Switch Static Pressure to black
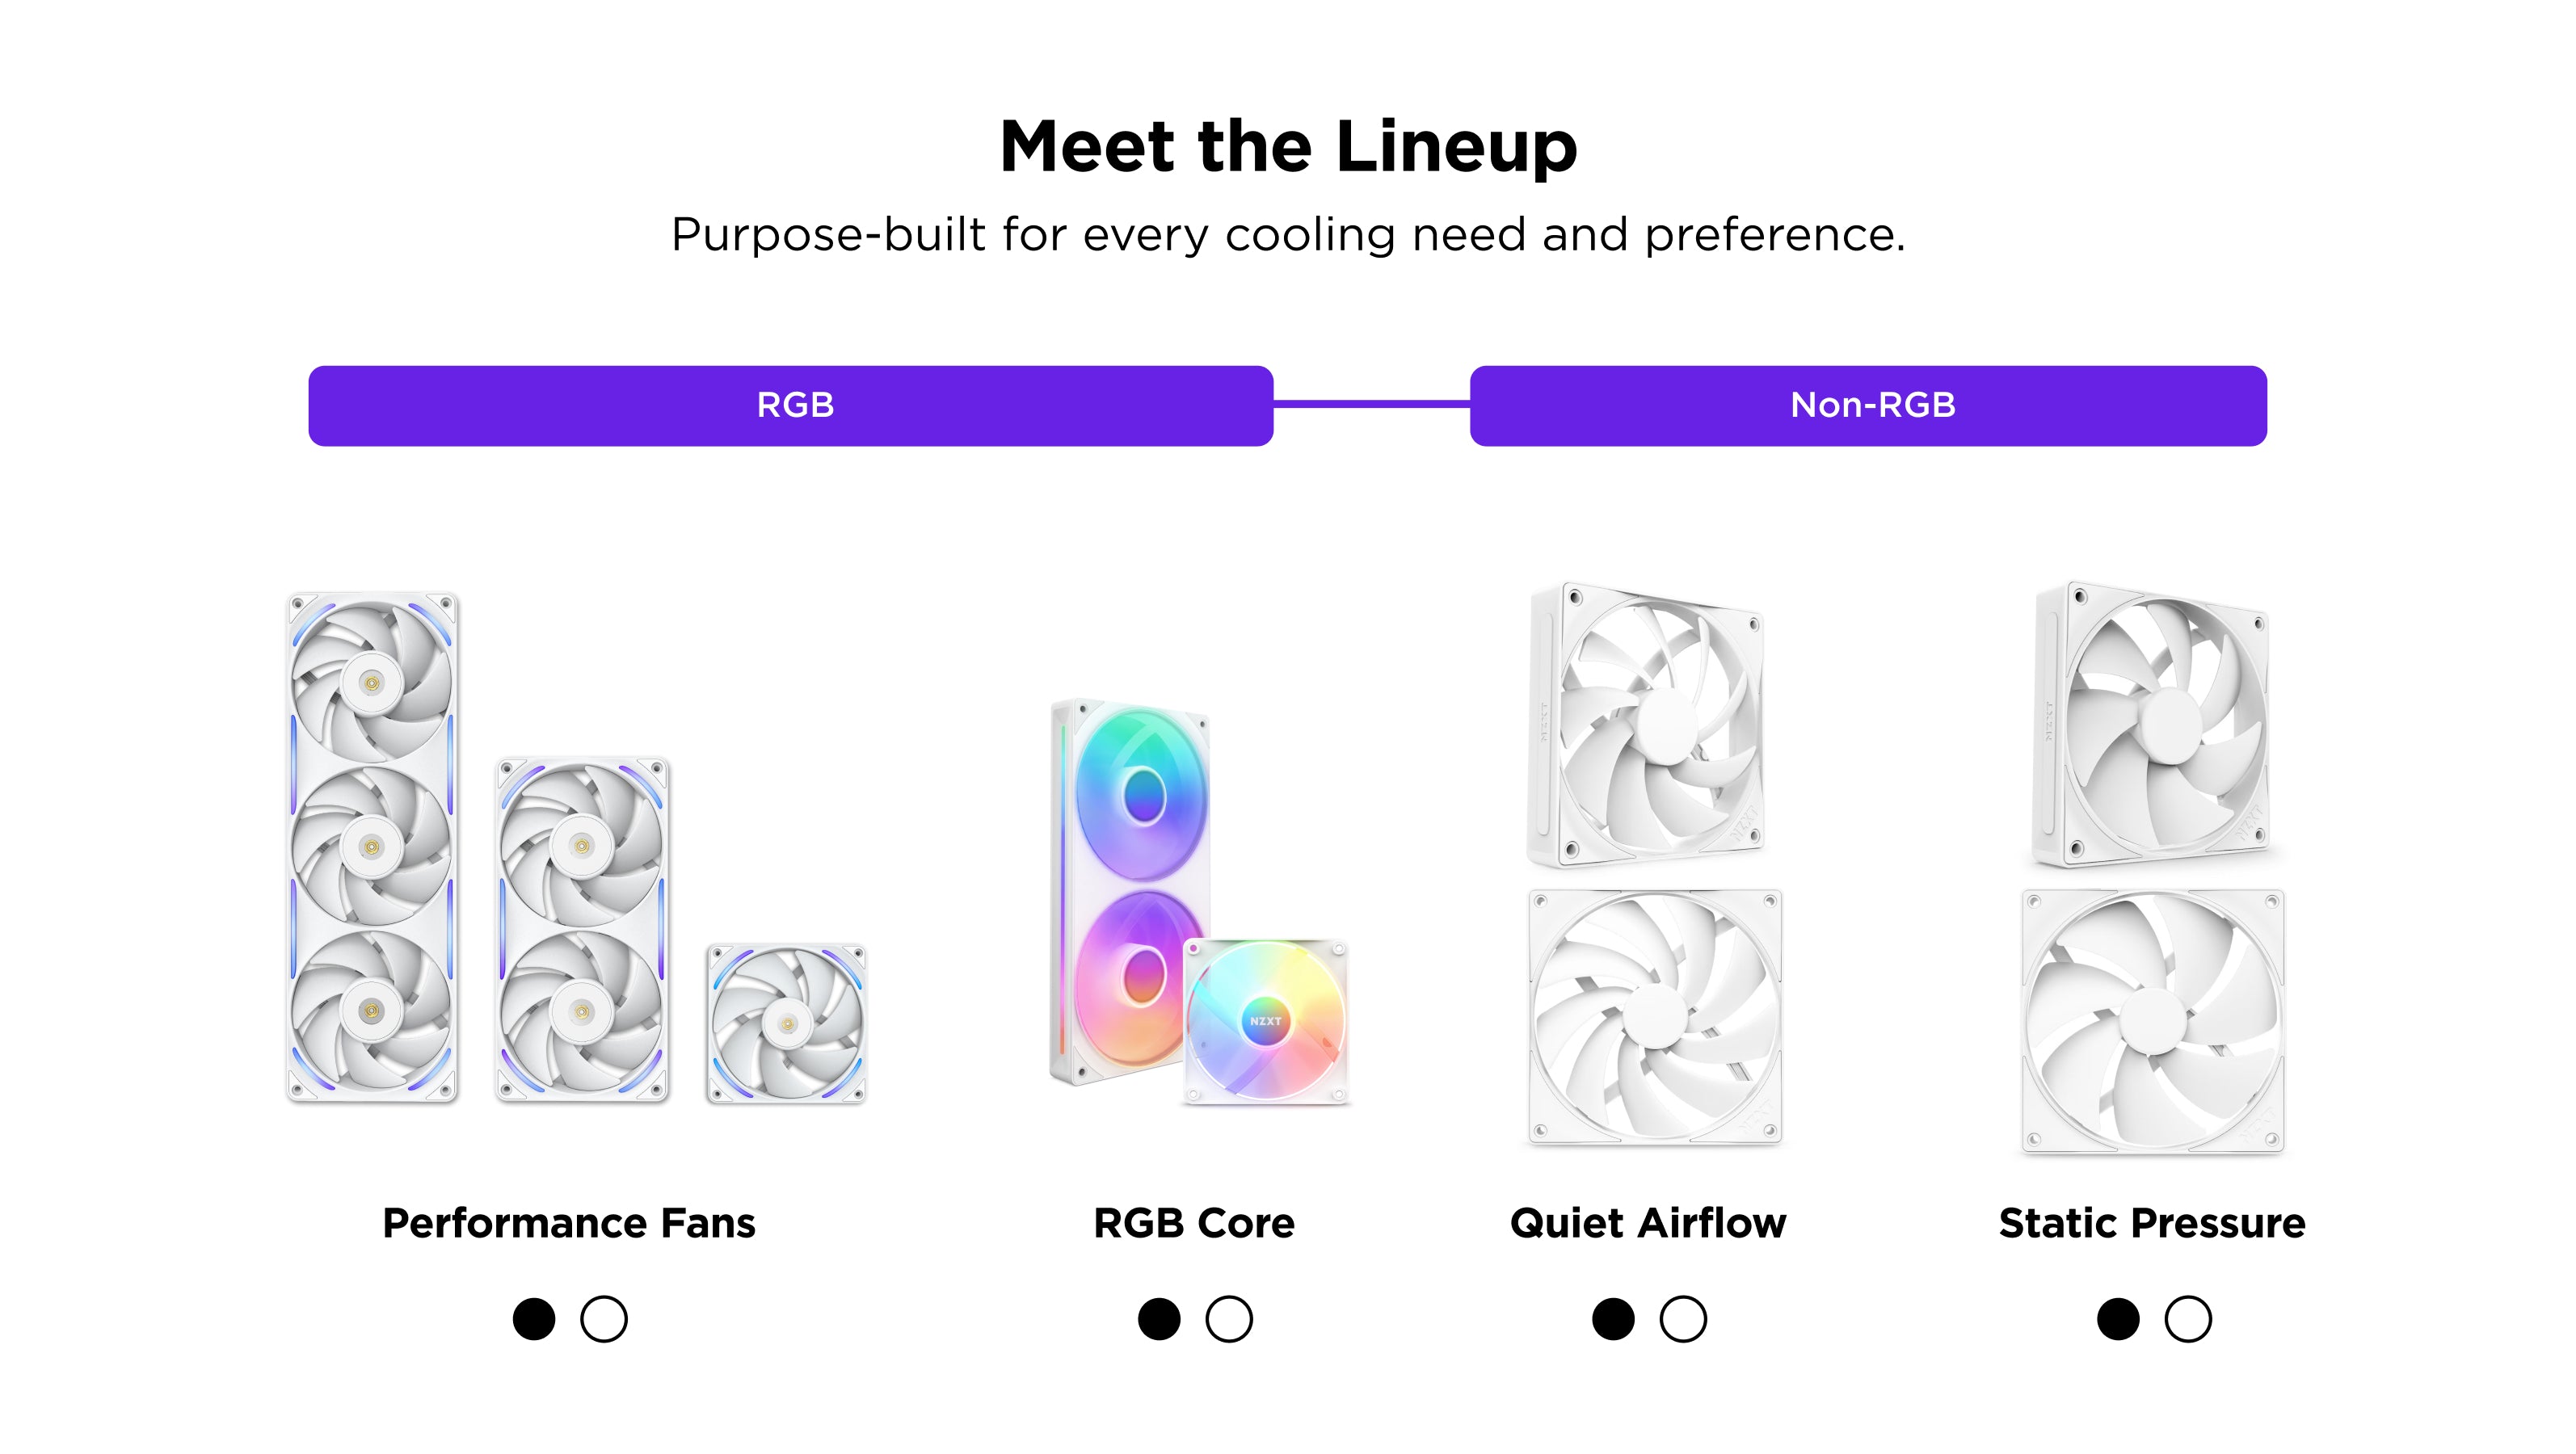The image size is (2576, 1454). point(2118,1318)
